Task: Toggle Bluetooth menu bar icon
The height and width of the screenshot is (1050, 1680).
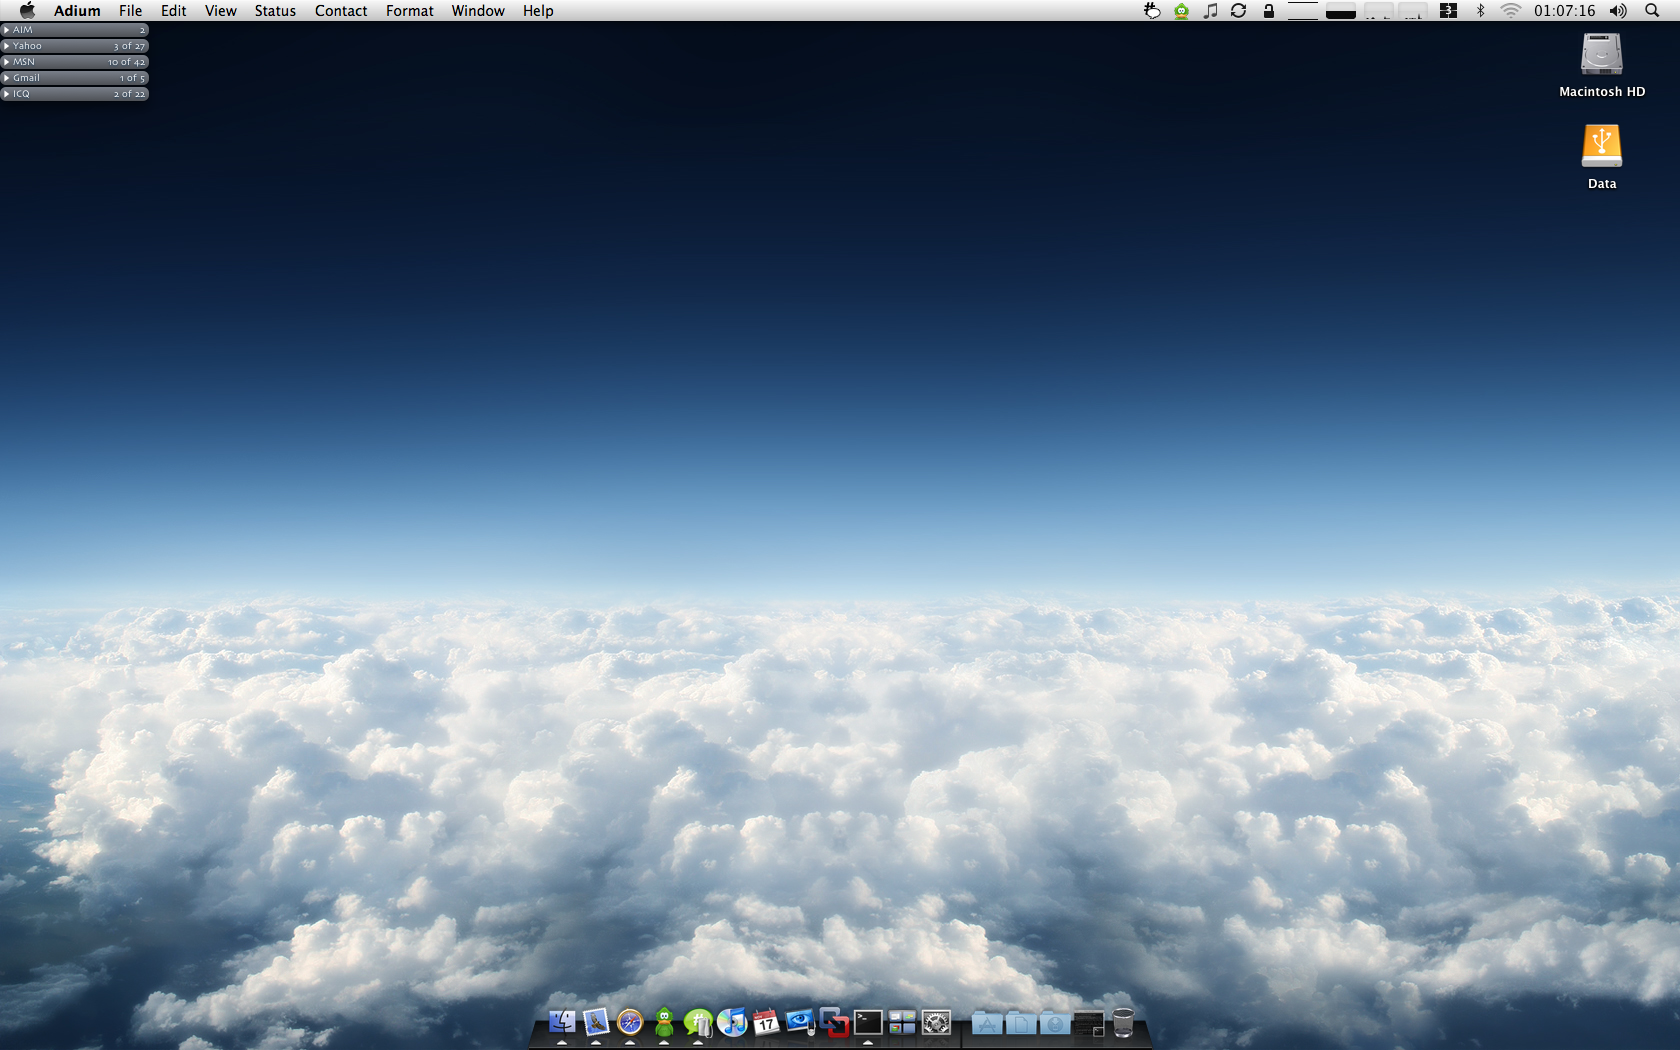Action: pyautogui.click(x=1480, y=11)
